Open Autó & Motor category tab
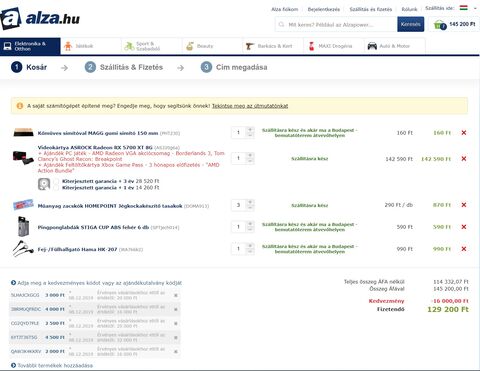This screenshot has width=480, height=371. click(x=395, y=46)
